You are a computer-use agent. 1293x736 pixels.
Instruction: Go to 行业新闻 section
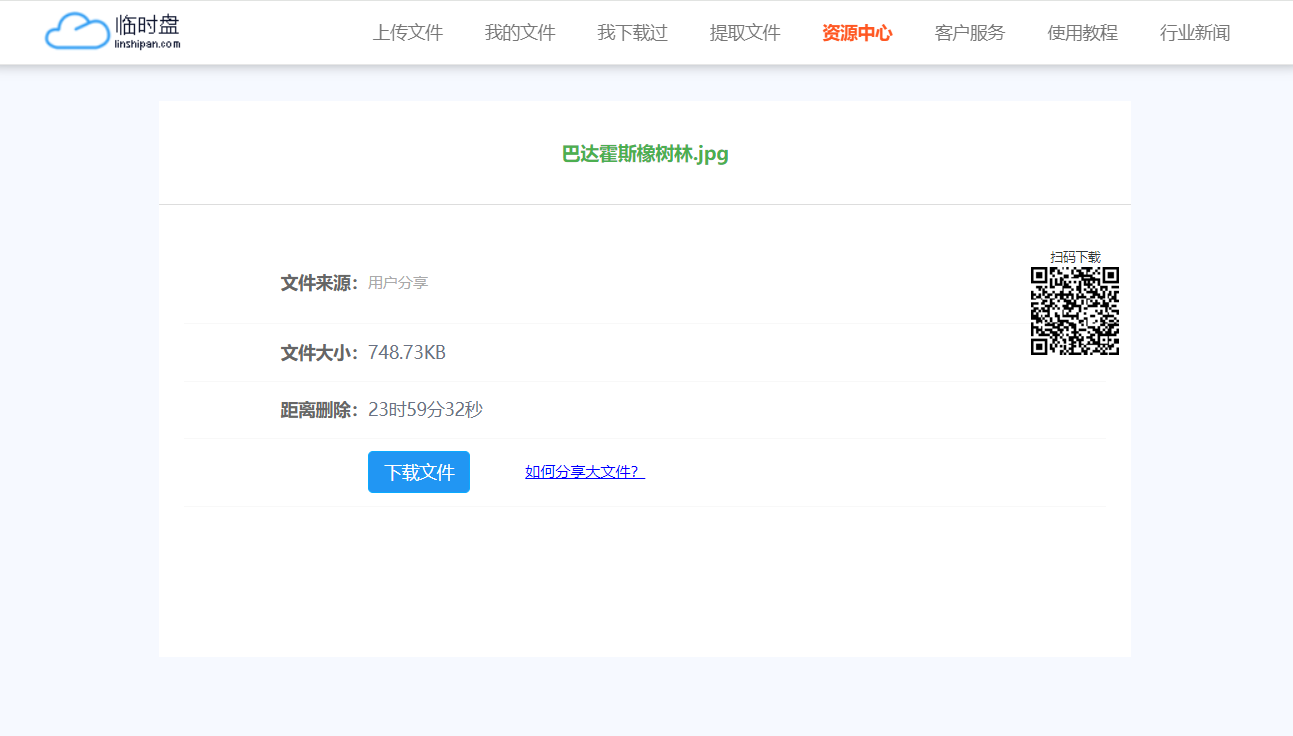pos(1195,33)
